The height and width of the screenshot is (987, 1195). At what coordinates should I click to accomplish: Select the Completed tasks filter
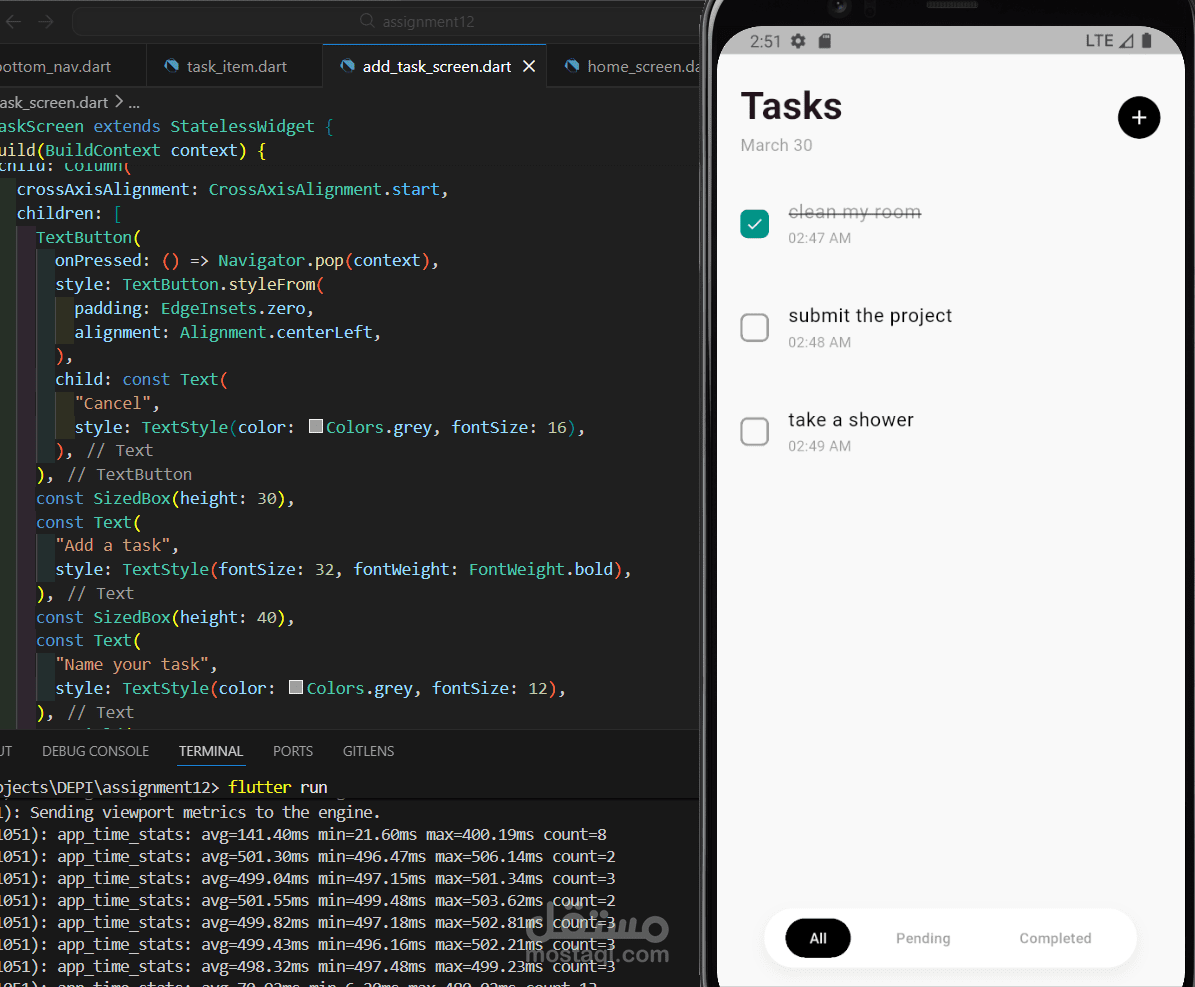[1055, 938]
